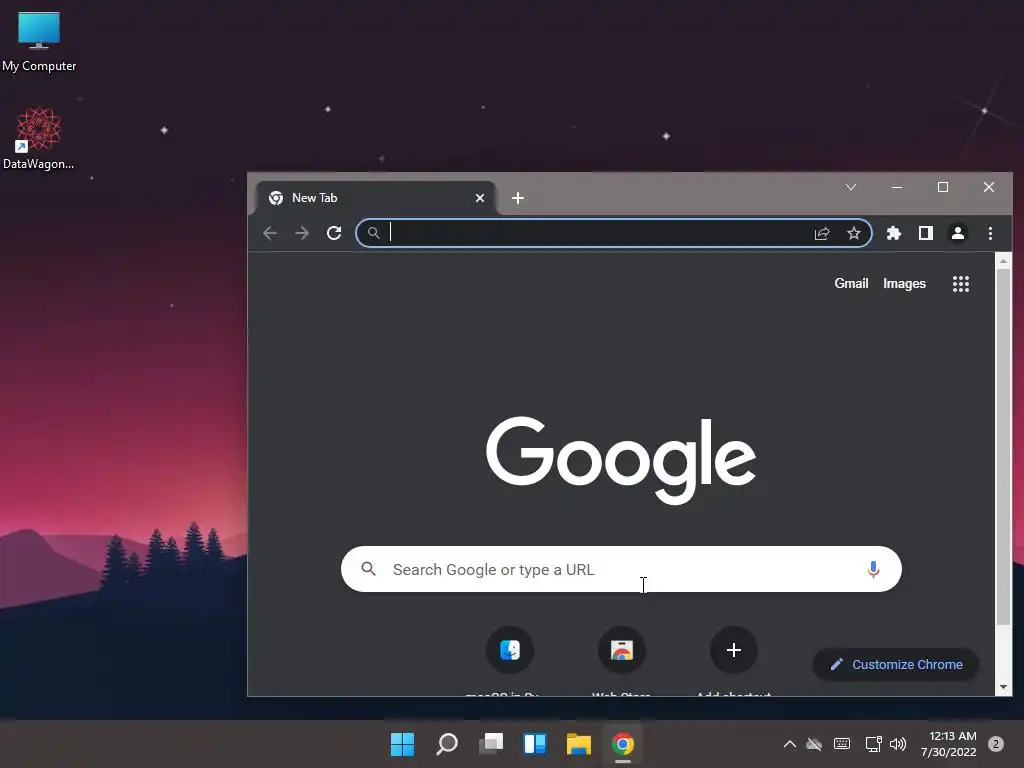Viewport: 1024px width, 768px height.
Task: Open Widgets from the taskbar
Action: 535,744
